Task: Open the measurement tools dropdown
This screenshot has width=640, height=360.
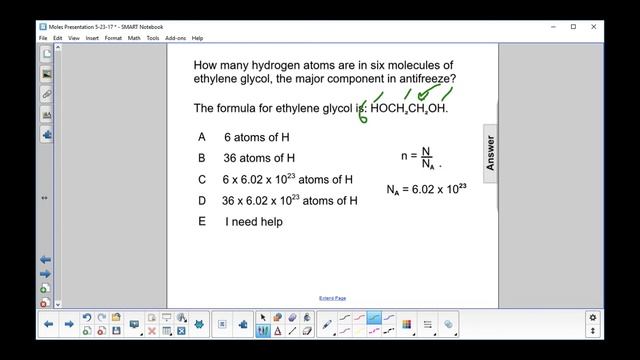Action: point(182,317)
